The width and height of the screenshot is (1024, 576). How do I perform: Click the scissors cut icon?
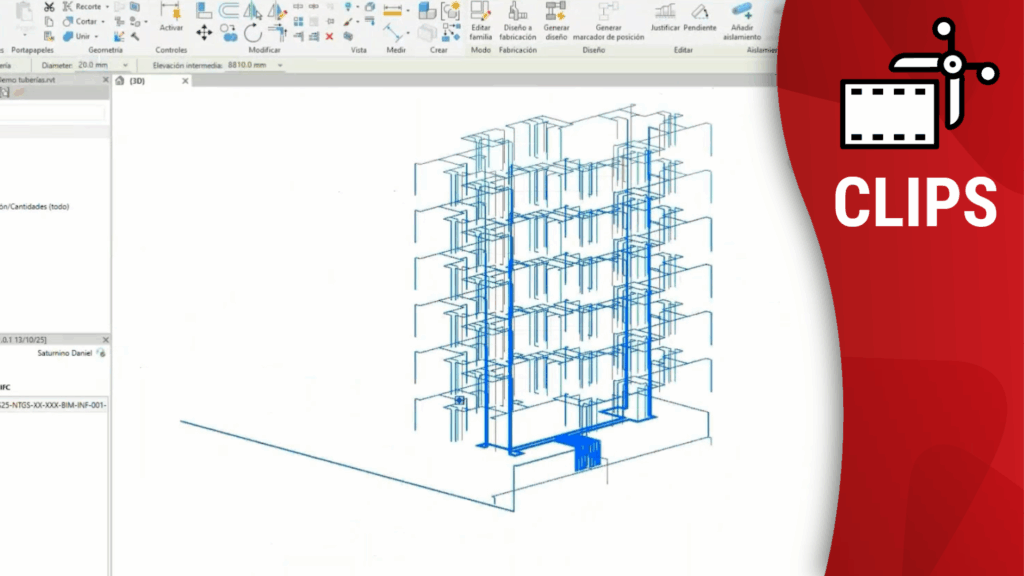coord(49,7)
